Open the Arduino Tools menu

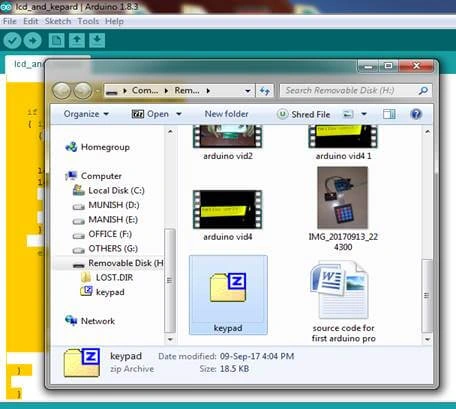click(88, 21)
